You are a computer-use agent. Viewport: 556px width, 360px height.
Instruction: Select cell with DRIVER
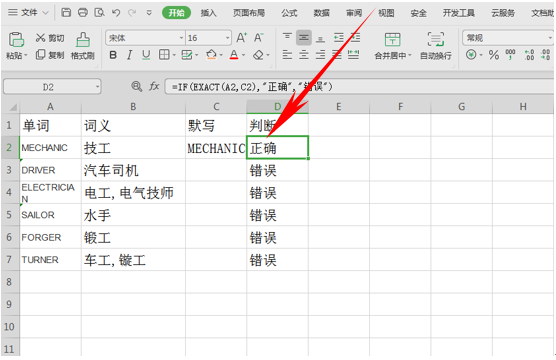(x=50, y=170)
